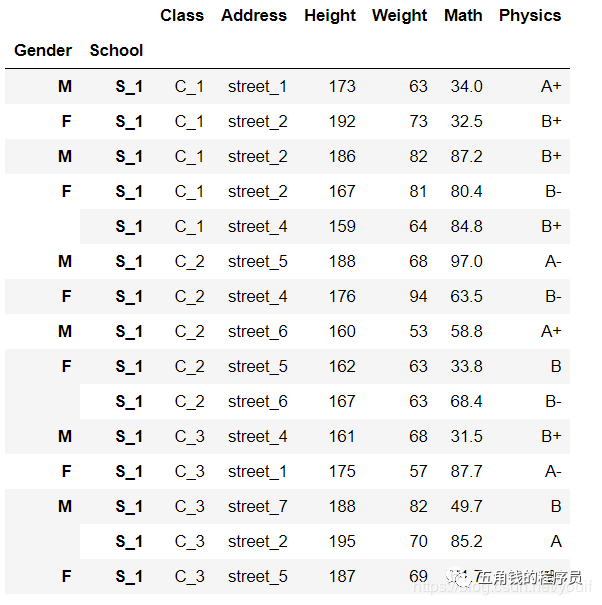Screen dimensions: 602x605
Task: Click the Gender index header
Action: 43,51
